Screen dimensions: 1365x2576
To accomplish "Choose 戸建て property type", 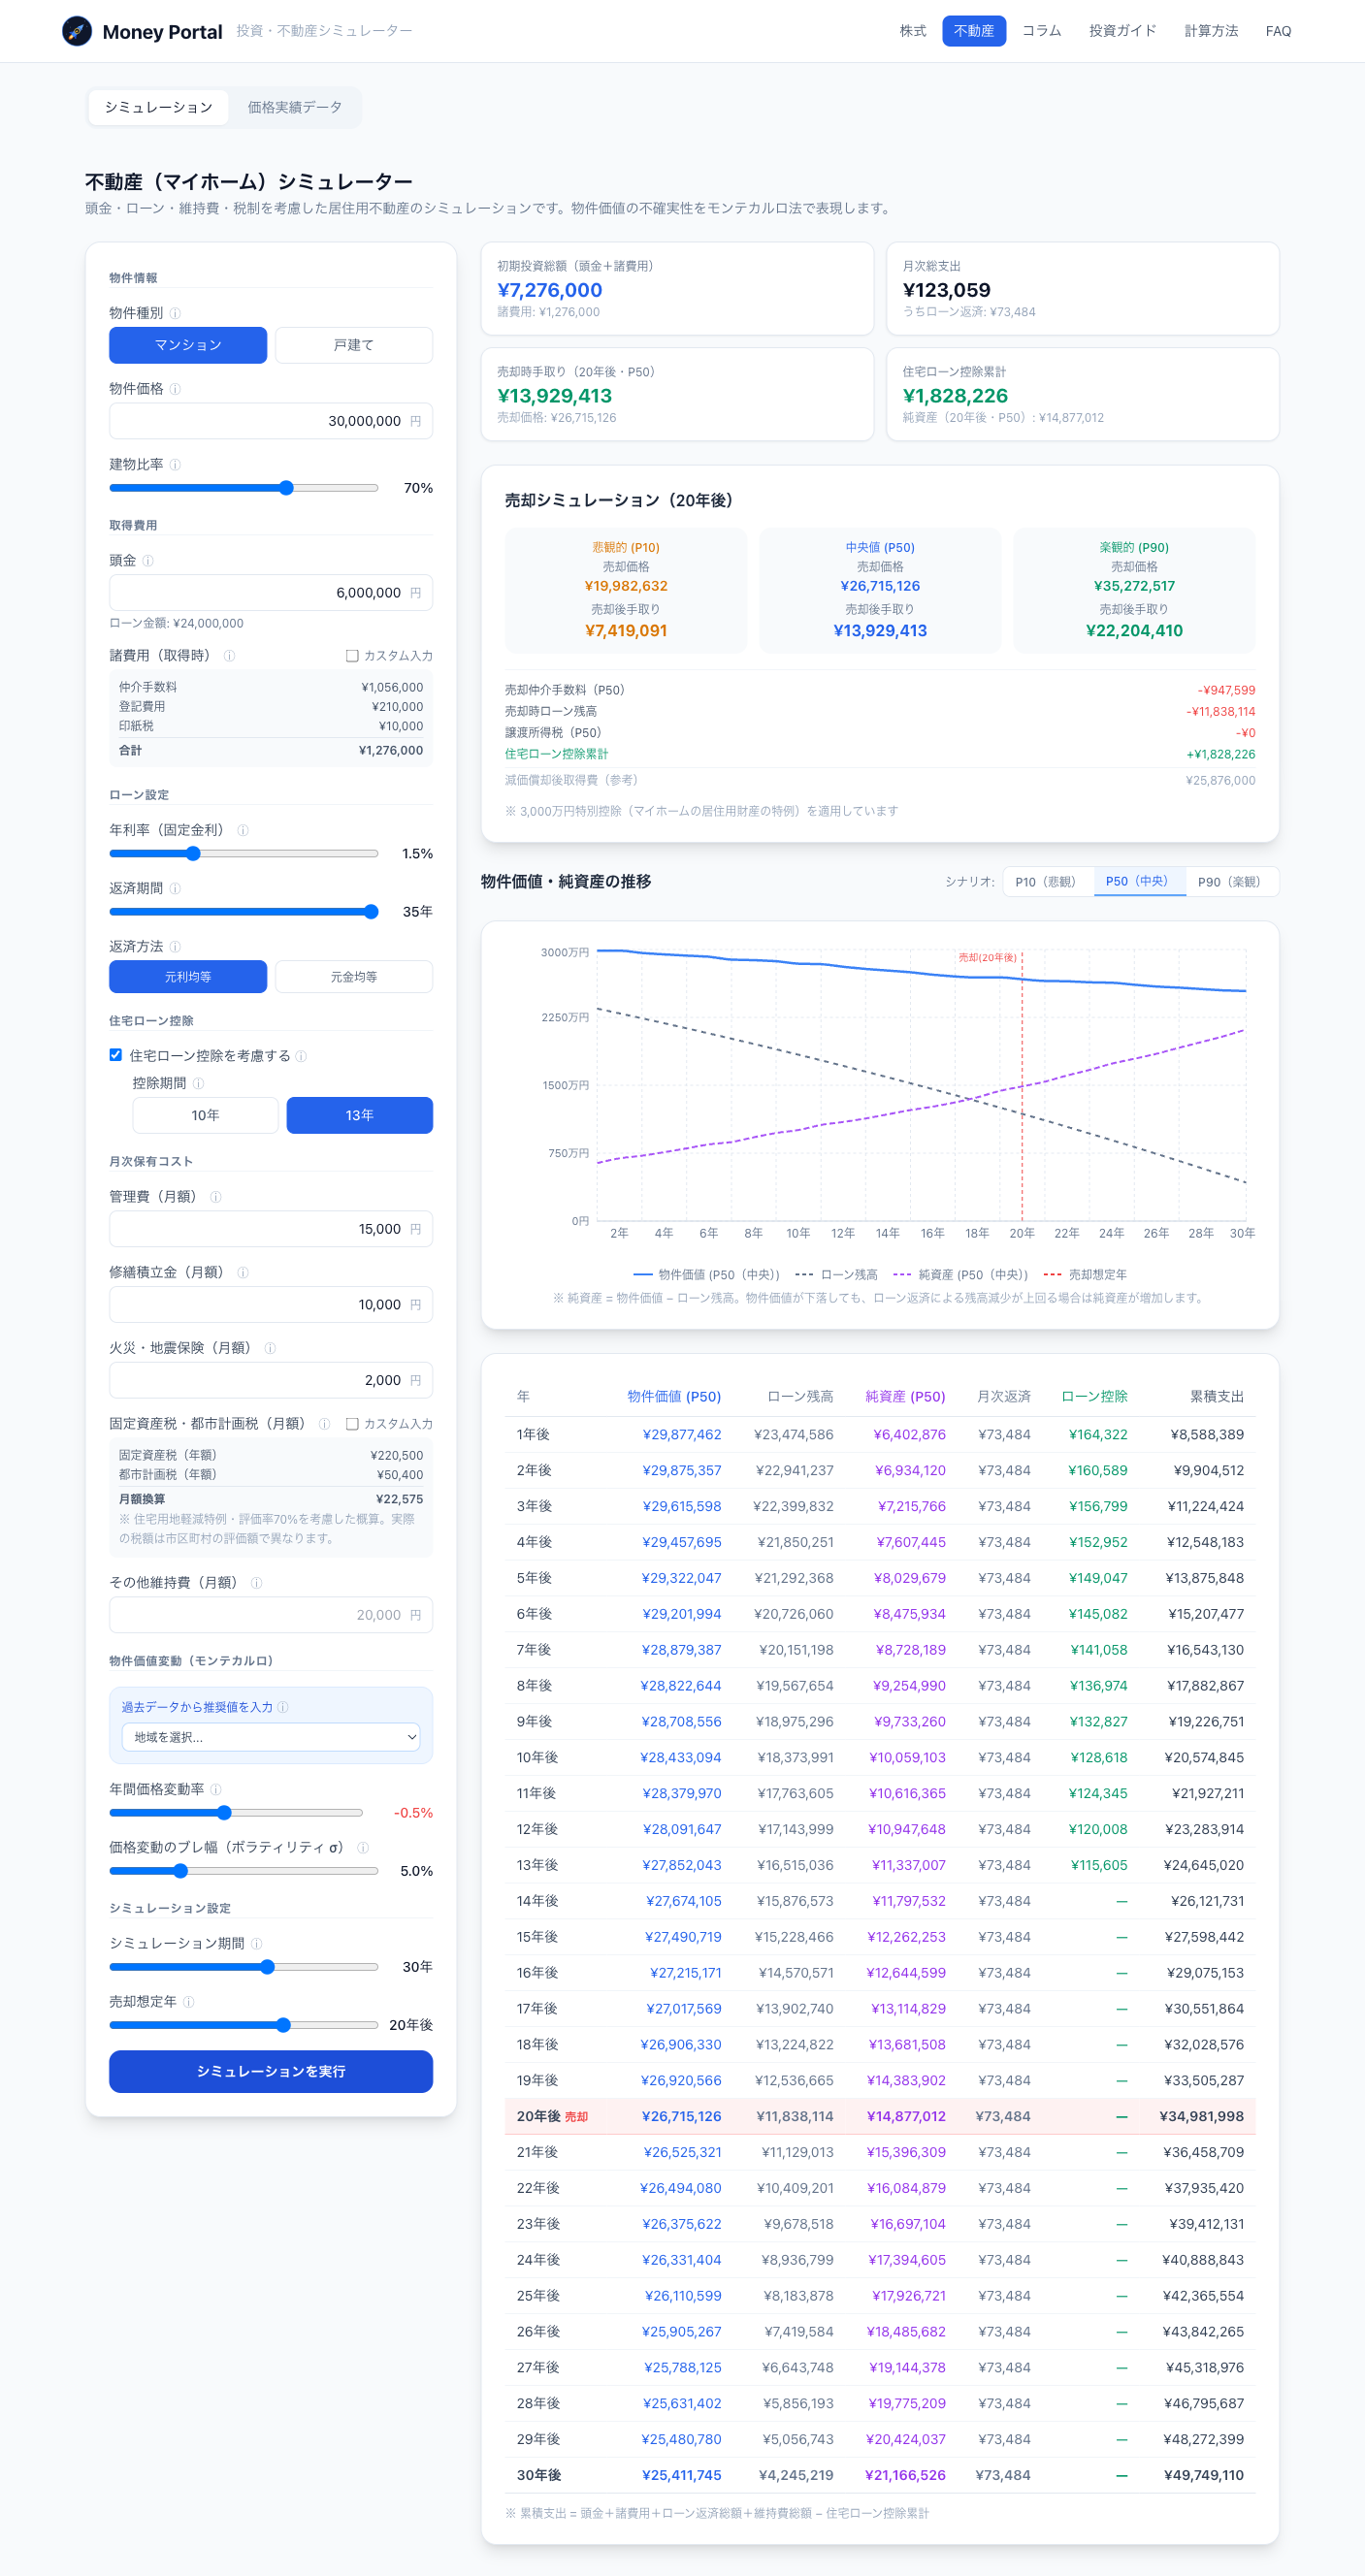I will [x=354, y=345].
